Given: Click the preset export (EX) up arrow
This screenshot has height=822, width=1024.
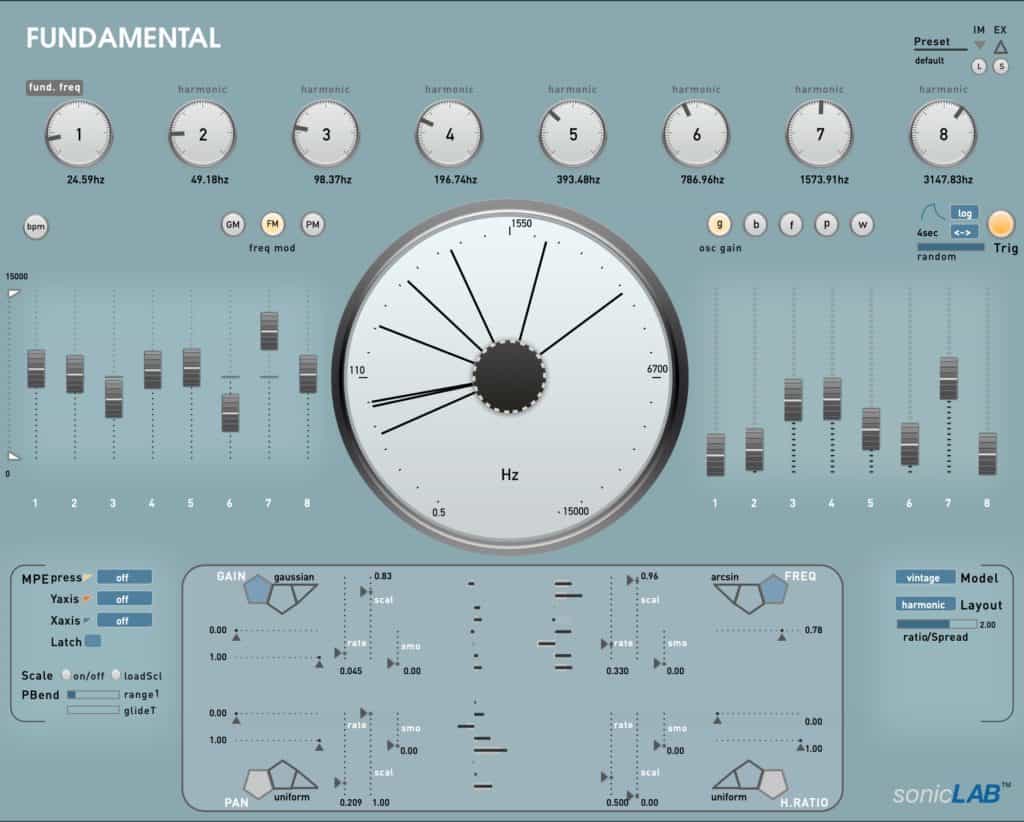Looking at the screenshot, I should click(x=1000, y=46).
